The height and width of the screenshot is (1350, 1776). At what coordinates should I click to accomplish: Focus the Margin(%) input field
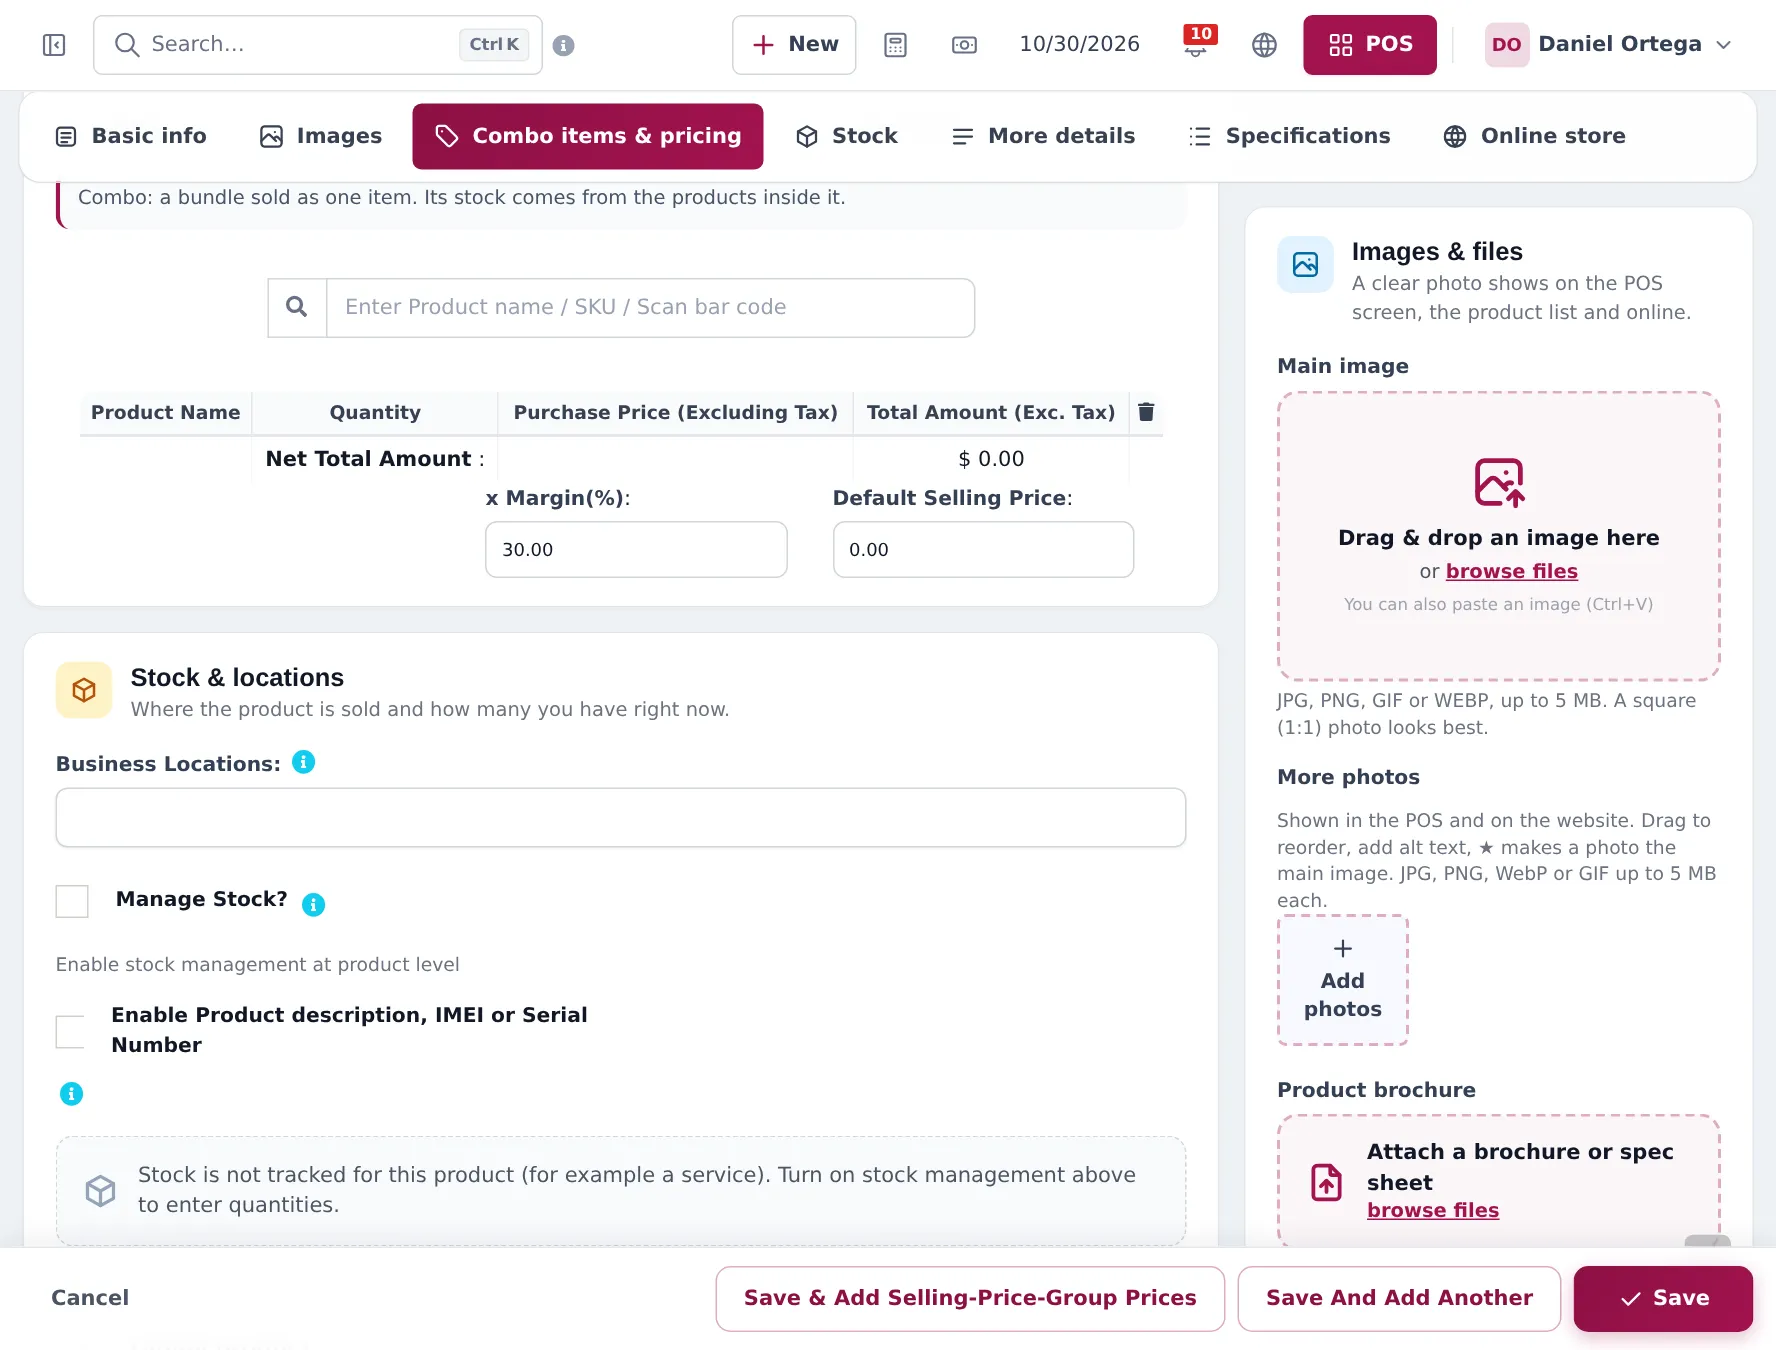click(x=636, y=549)
